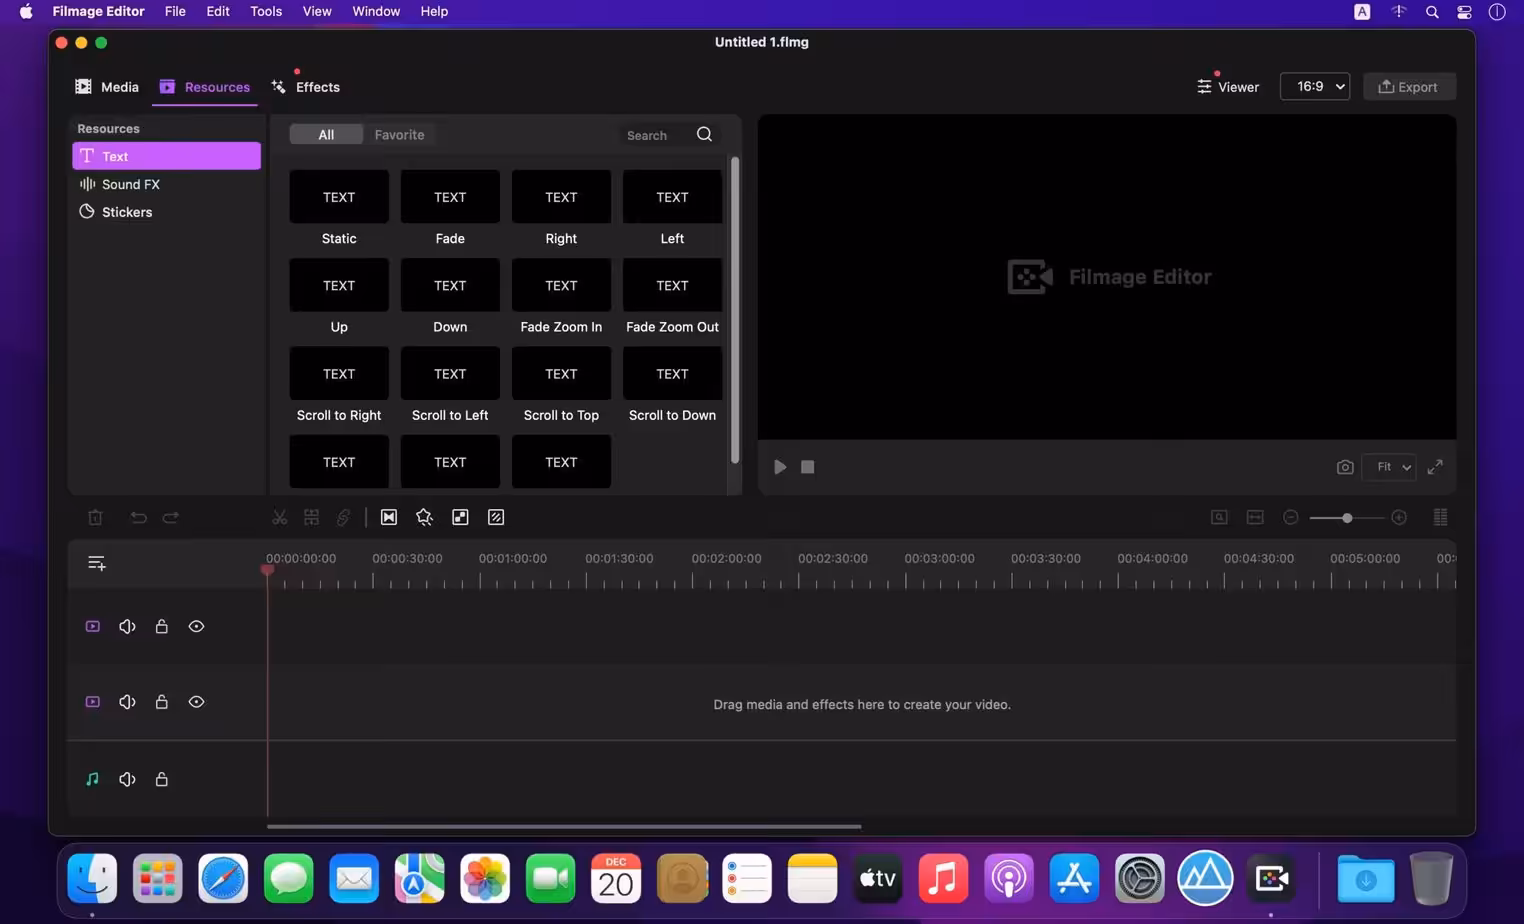Click the timeline zoom in plus icon
This screenshot has height=924, width=1524.
[x=1399, y=517]
